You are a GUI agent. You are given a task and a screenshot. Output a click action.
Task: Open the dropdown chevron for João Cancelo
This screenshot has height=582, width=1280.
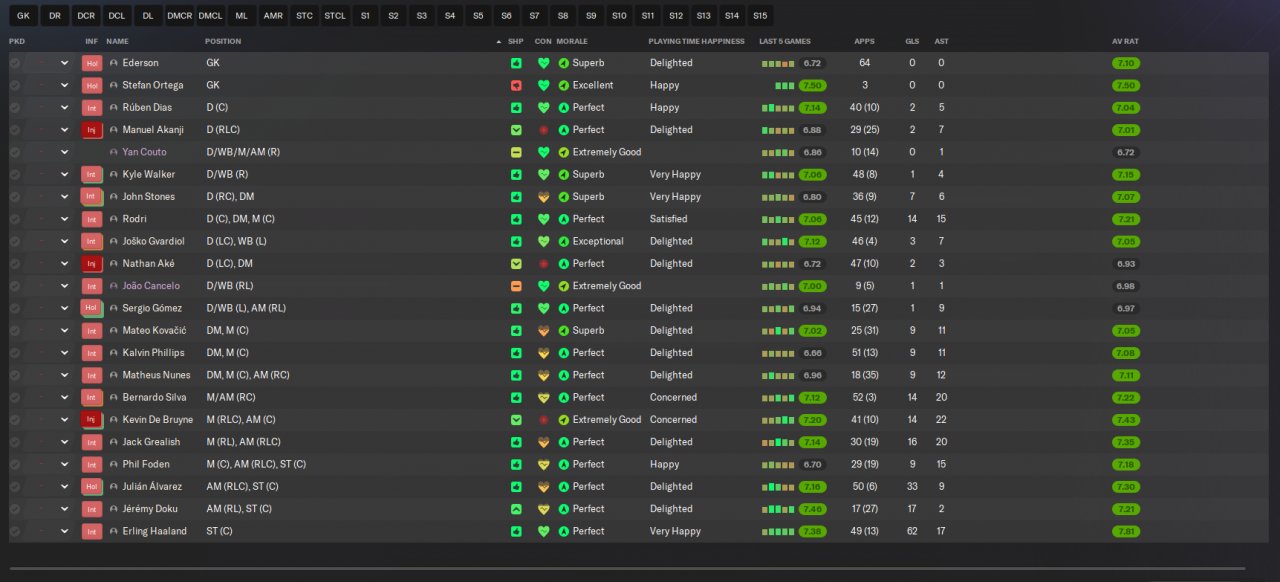(x=65, y=286)
